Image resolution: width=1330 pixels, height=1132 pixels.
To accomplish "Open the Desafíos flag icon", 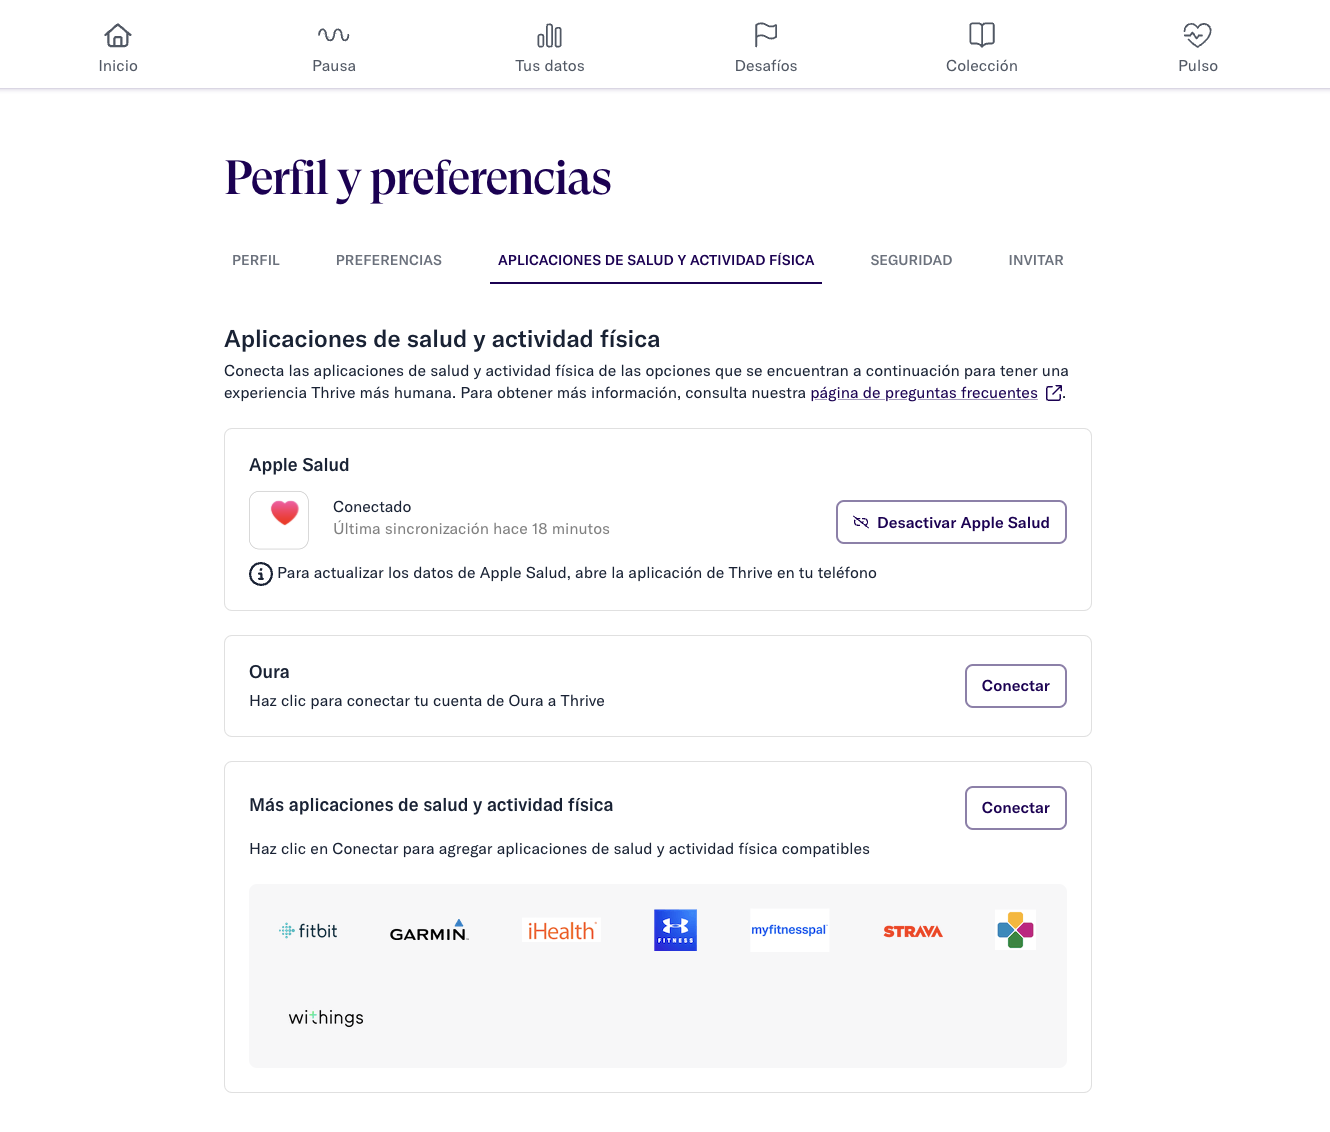I will click(x=766, y=36).
